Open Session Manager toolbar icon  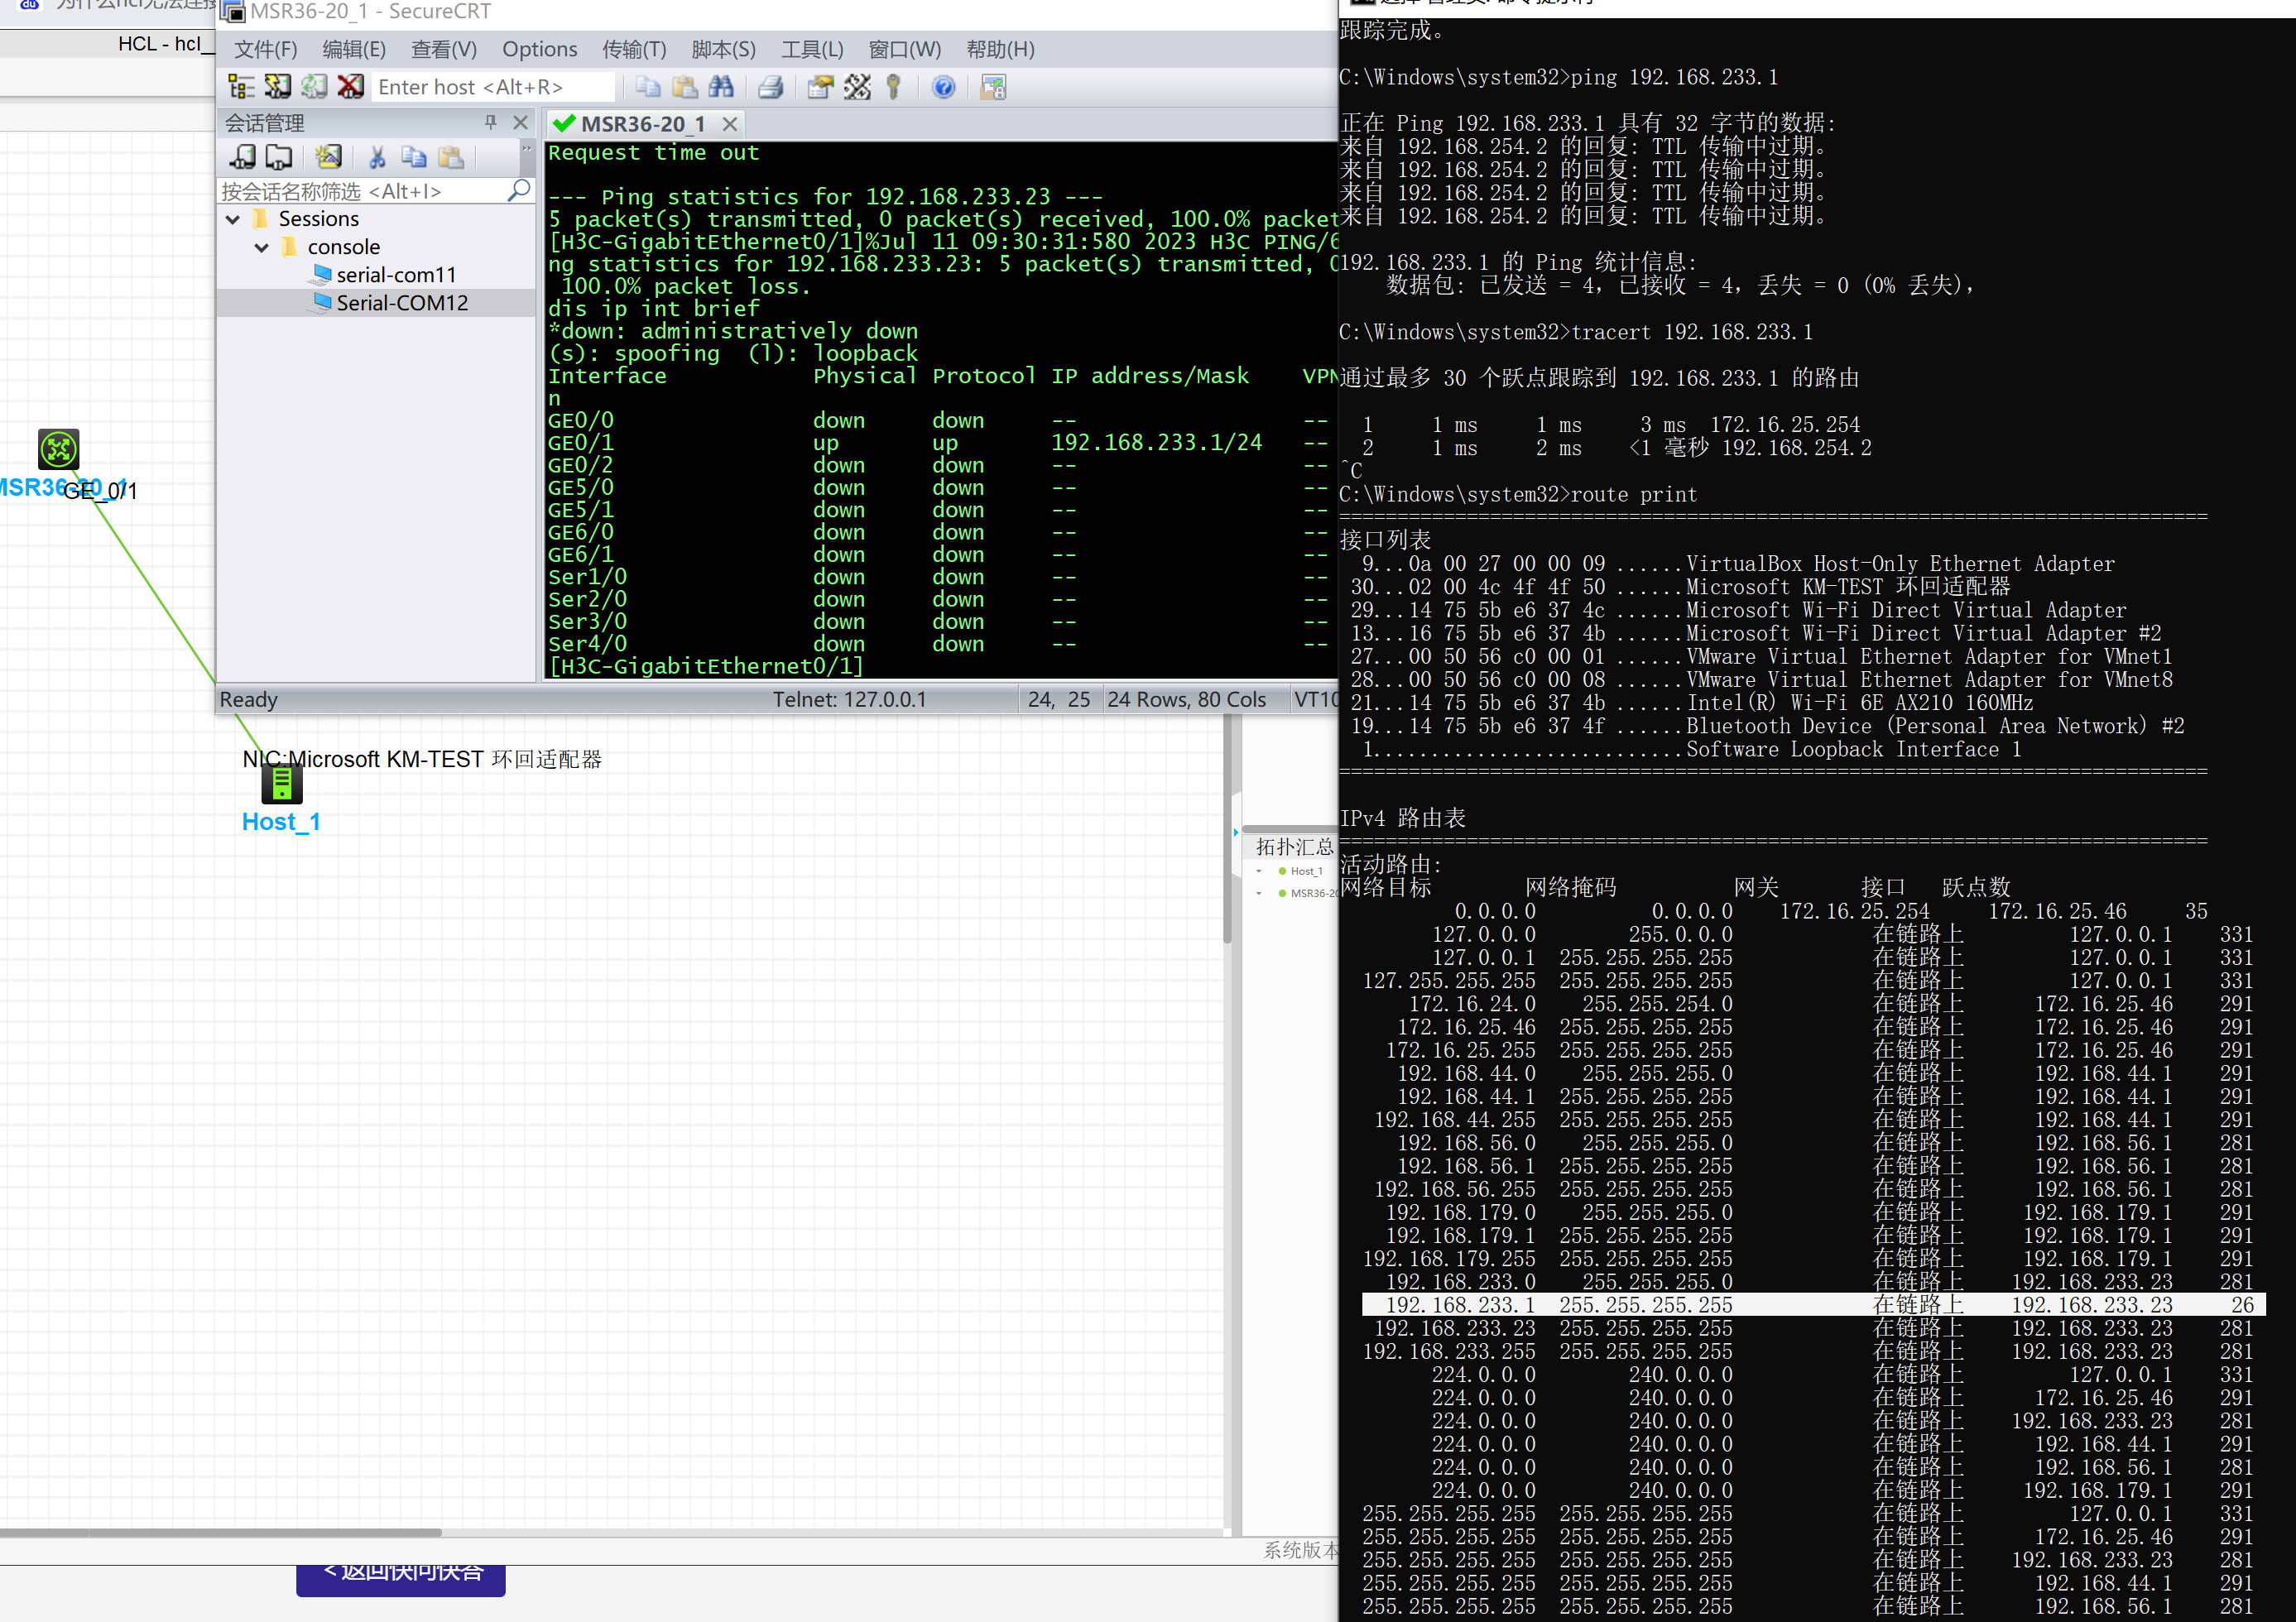click(x=241, y=87)
